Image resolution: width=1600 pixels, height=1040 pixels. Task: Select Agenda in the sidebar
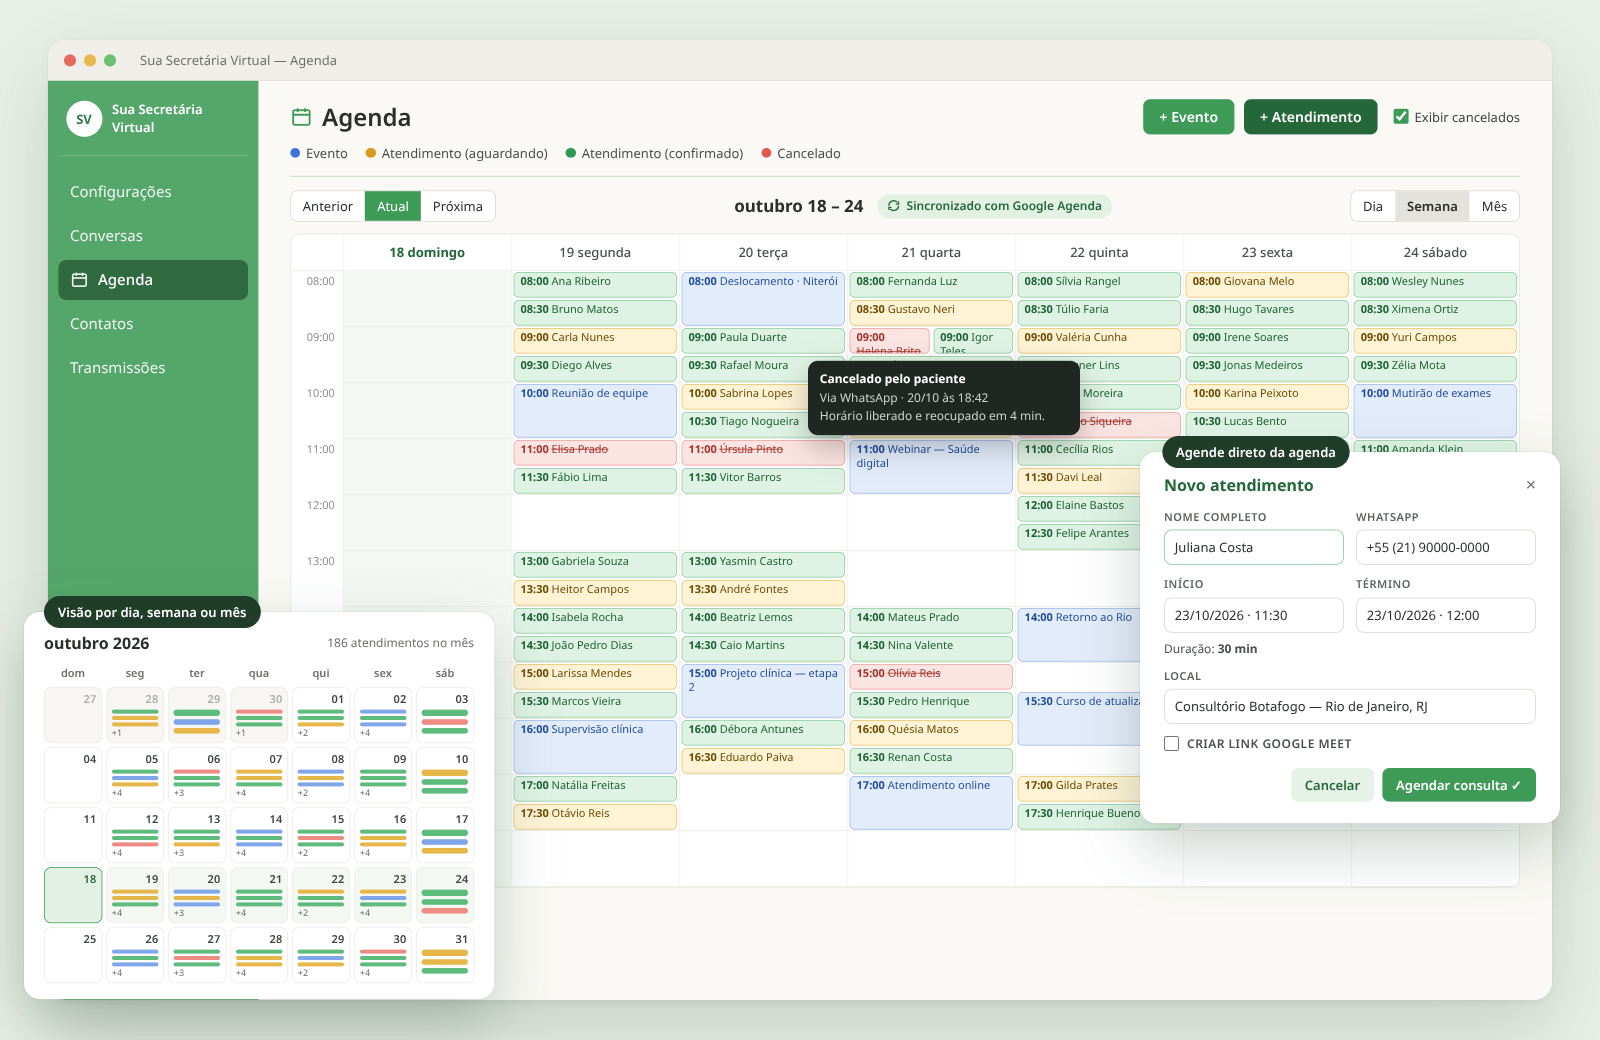point(153,280)
